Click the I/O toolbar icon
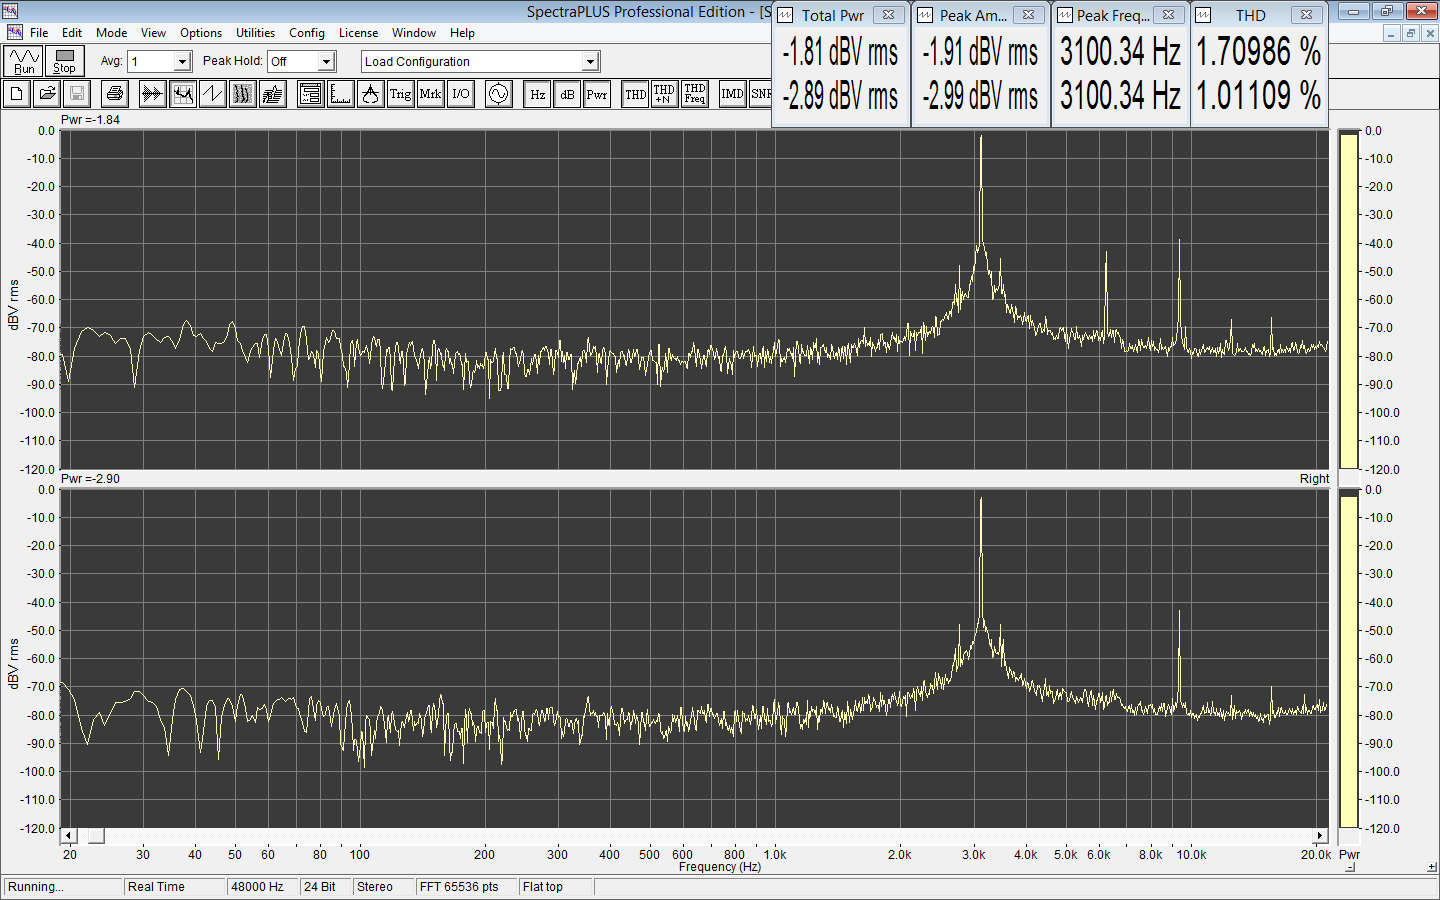1440x900 pixels. (460, 94)
